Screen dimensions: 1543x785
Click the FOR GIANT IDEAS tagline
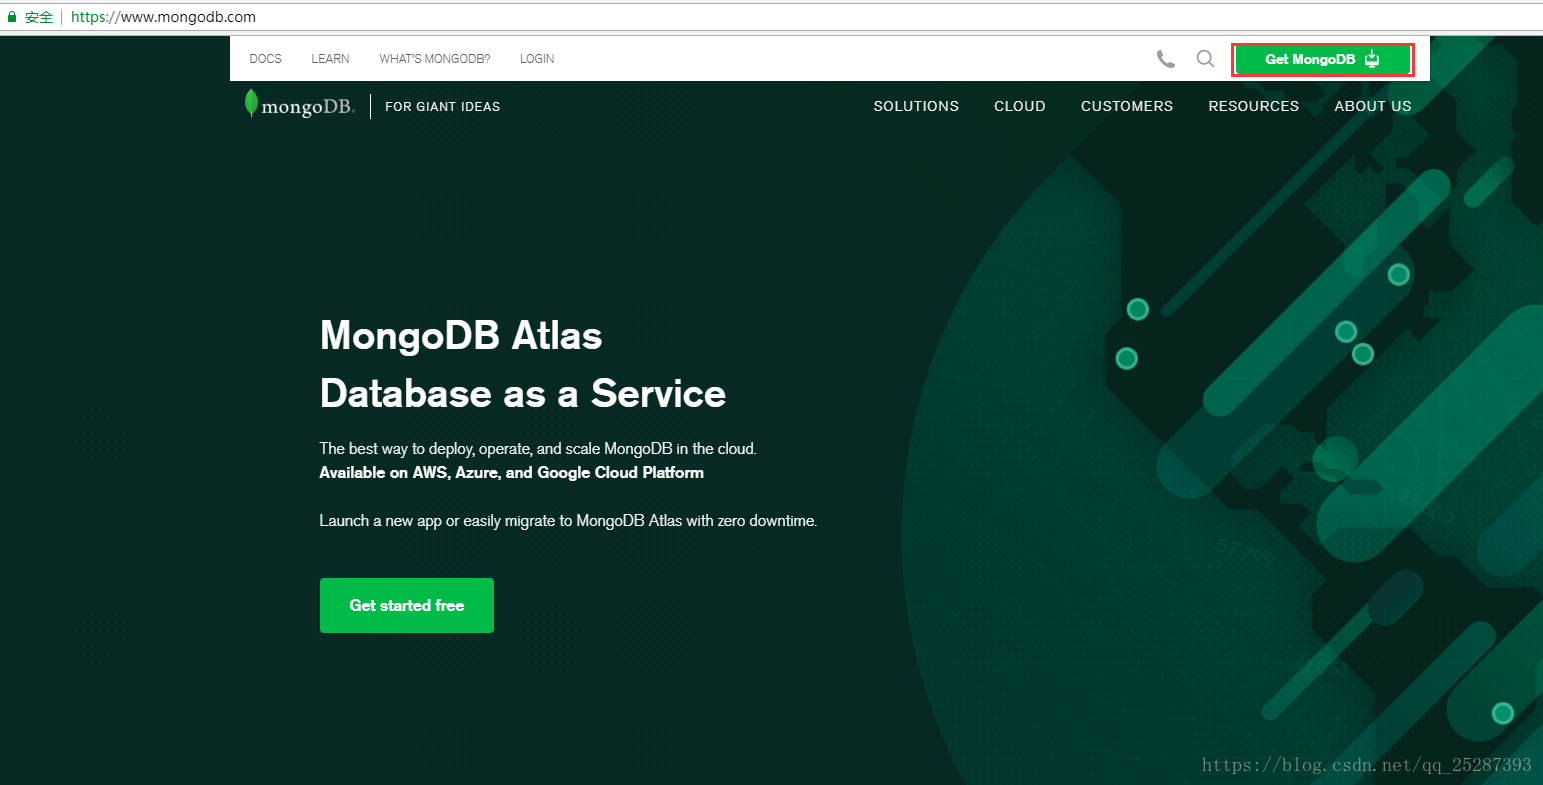pyautogui.click(x=442, y=106)
